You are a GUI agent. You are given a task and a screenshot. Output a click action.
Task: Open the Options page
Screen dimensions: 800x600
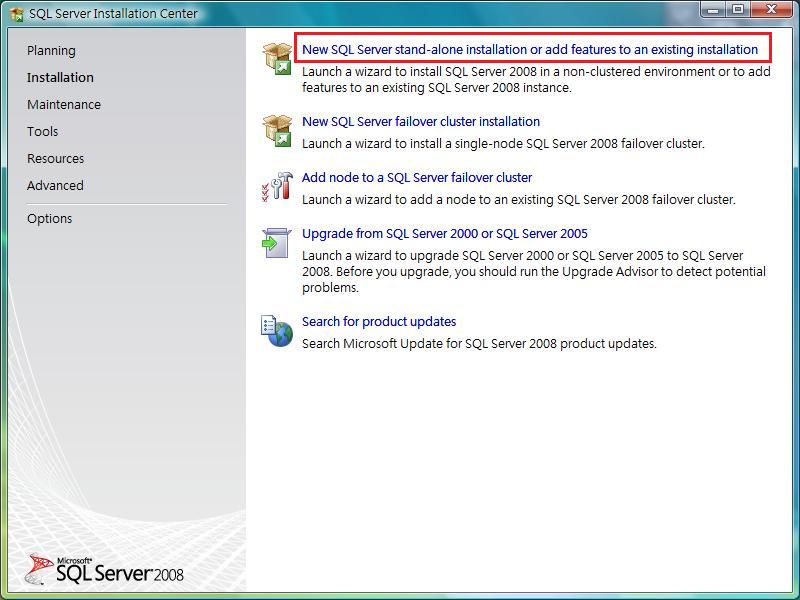coord(49,218)
